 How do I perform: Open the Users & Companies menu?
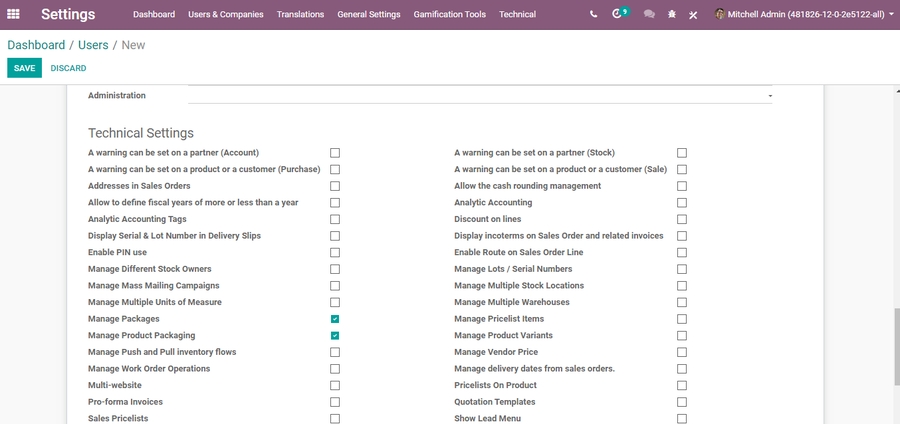[226, 15]
